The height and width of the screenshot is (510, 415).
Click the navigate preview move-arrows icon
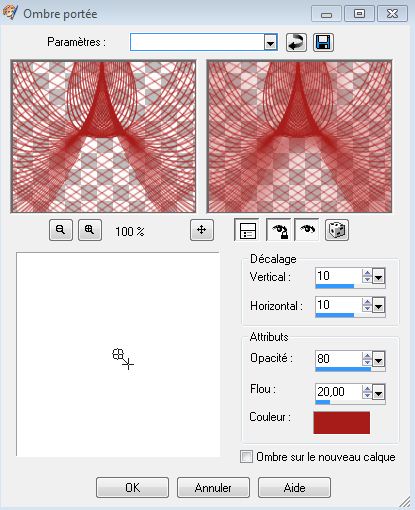(202, 230)
